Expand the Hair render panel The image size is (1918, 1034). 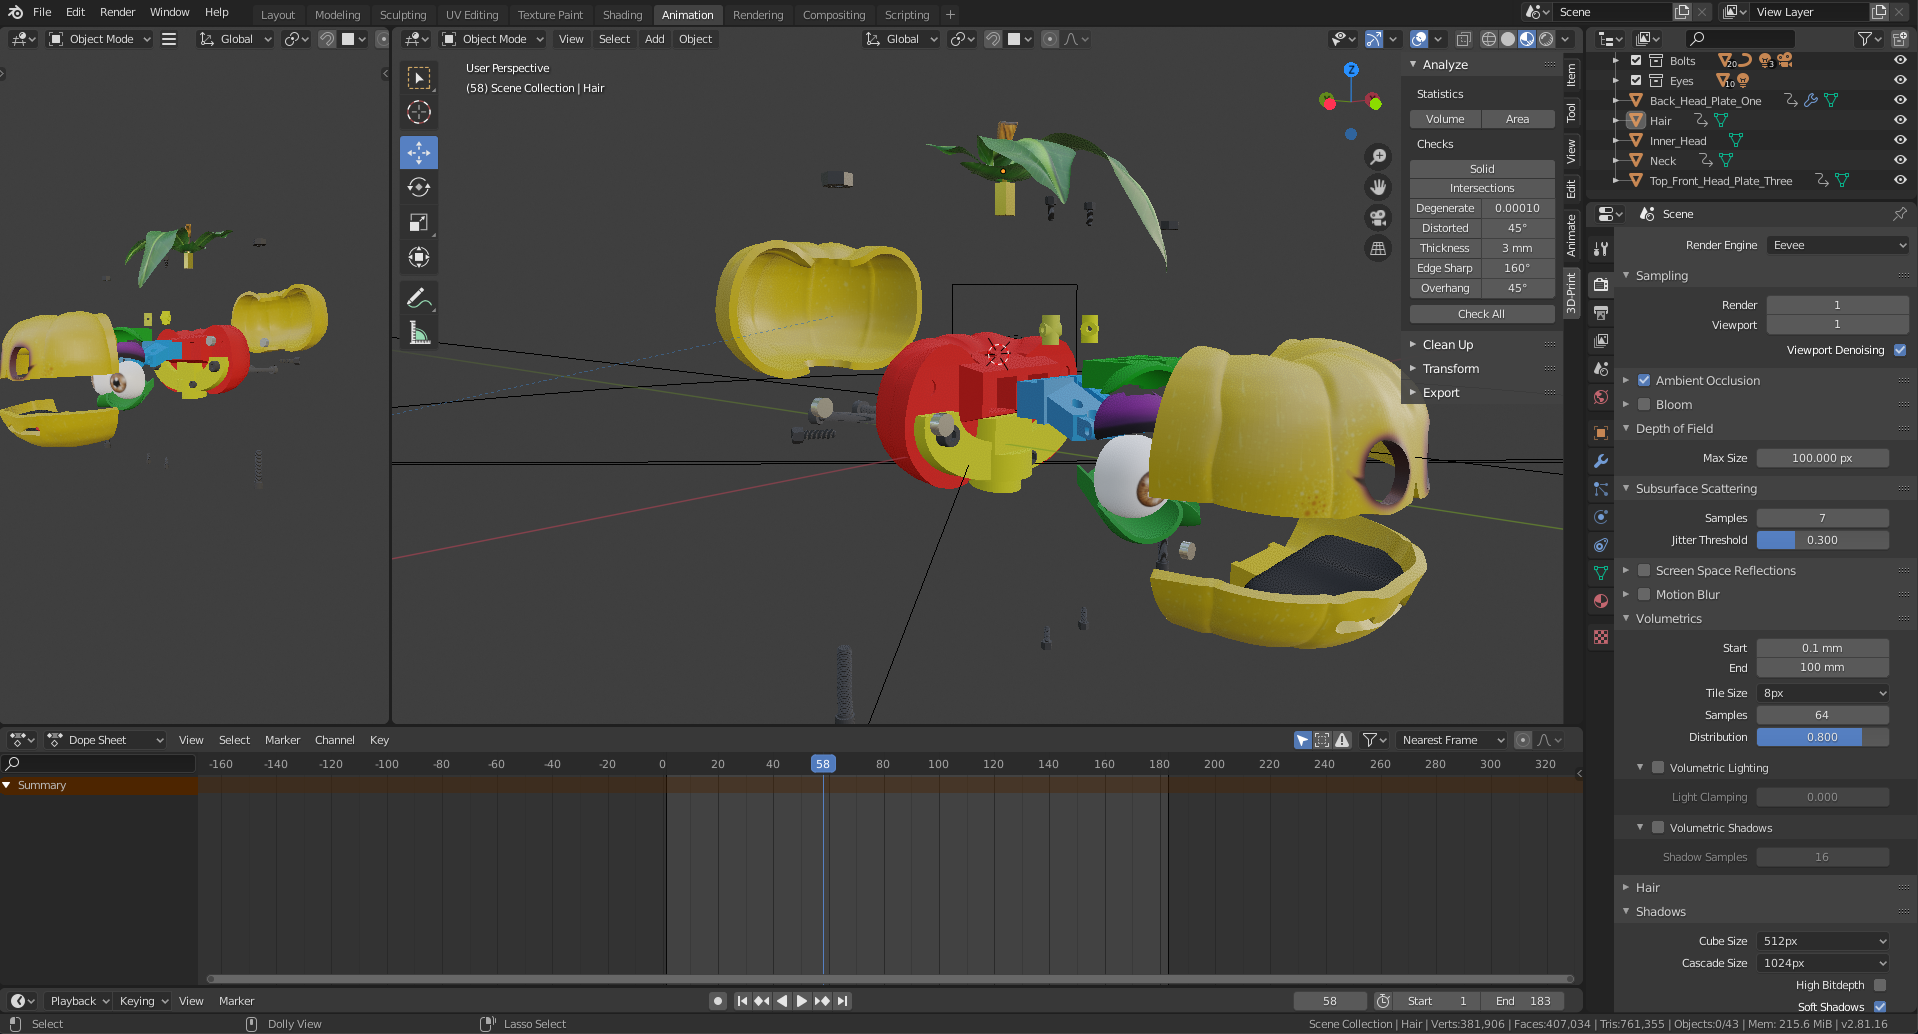tap(1647, 887)
